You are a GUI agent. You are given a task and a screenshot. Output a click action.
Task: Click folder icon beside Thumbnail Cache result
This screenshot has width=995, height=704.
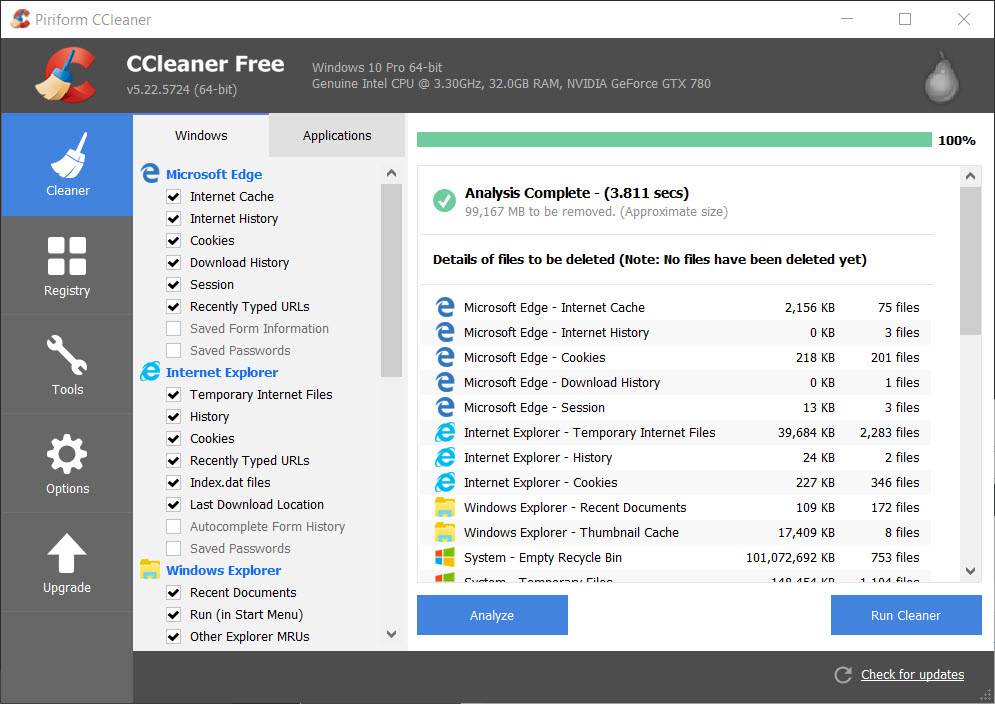tap(445, 532)
